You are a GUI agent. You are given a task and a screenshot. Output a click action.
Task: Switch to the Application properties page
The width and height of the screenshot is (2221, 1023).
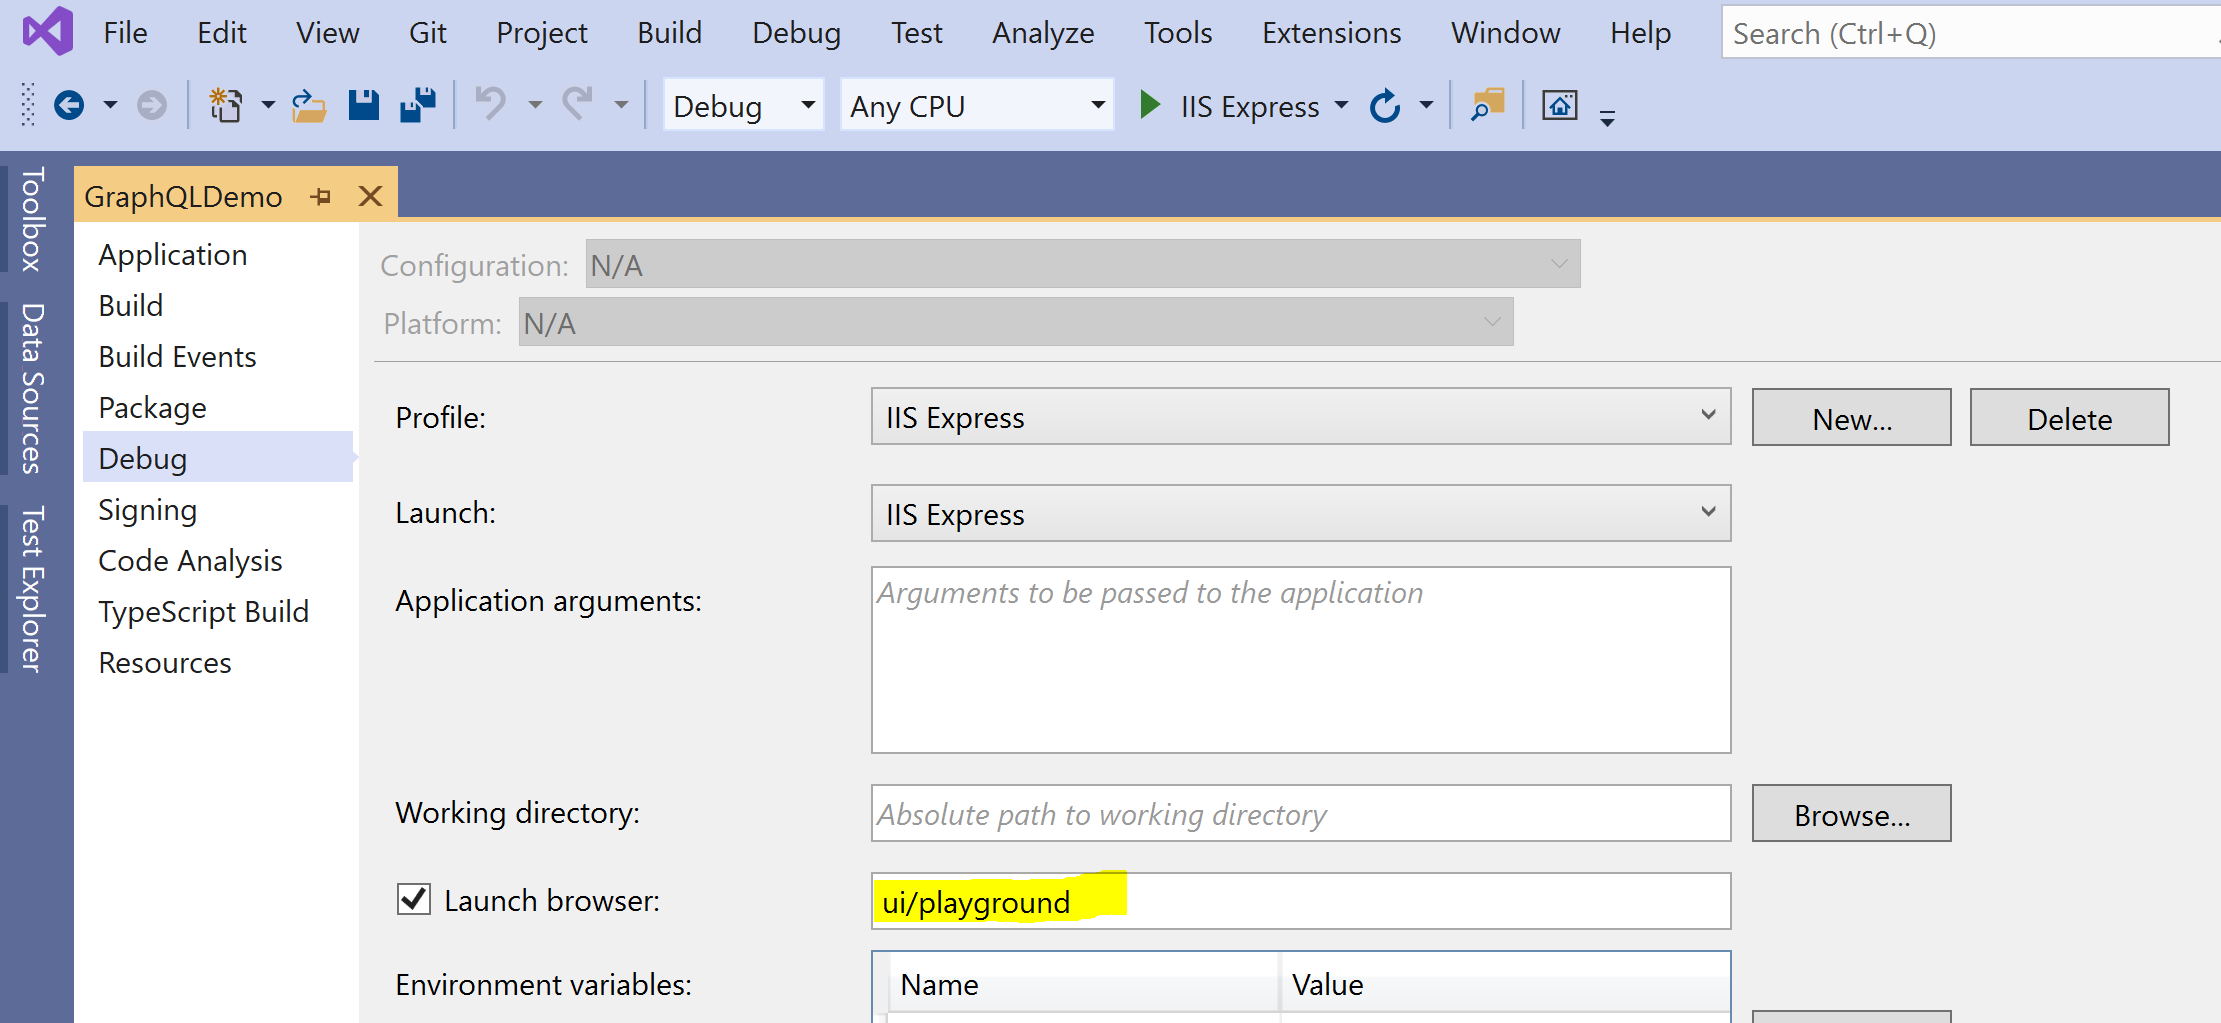pos(173,254)
